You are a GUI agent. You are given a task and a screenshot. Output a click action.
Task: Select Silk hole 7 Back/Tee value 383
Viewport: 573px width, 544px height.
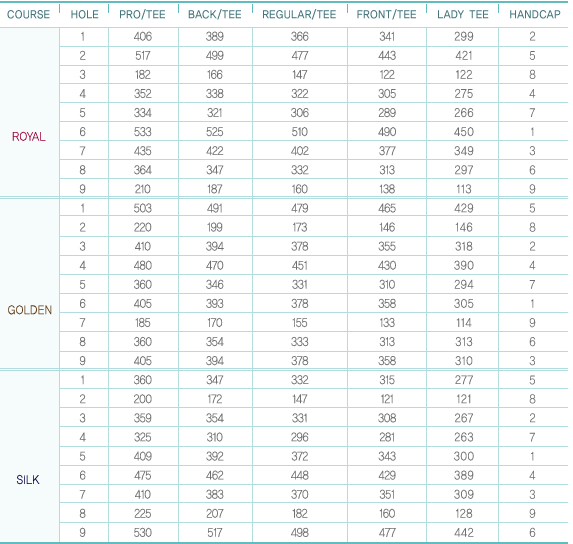pos(215,494)
